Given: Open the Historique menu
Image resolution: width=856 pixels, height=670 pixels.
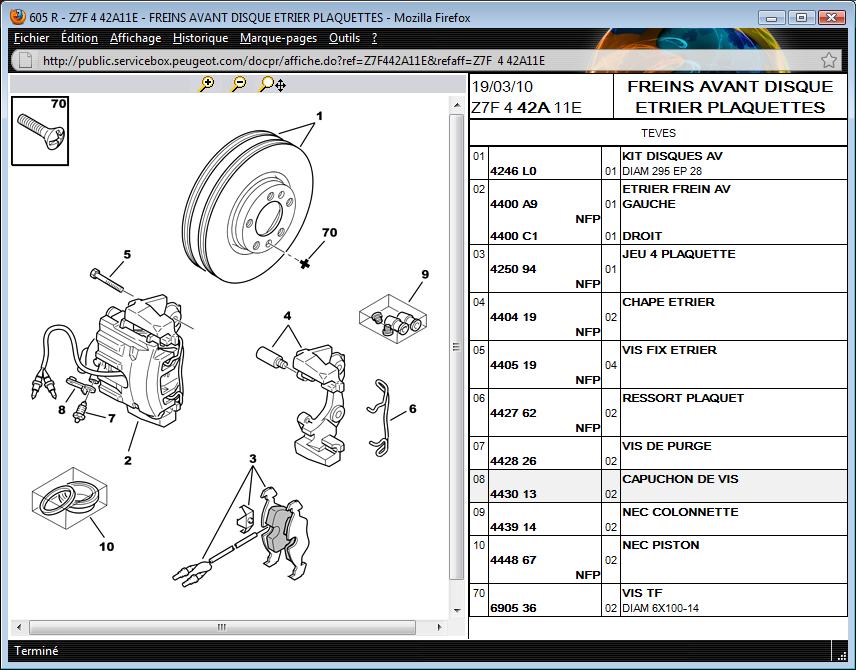Looking at the screenshot, I should coord(200,38).
